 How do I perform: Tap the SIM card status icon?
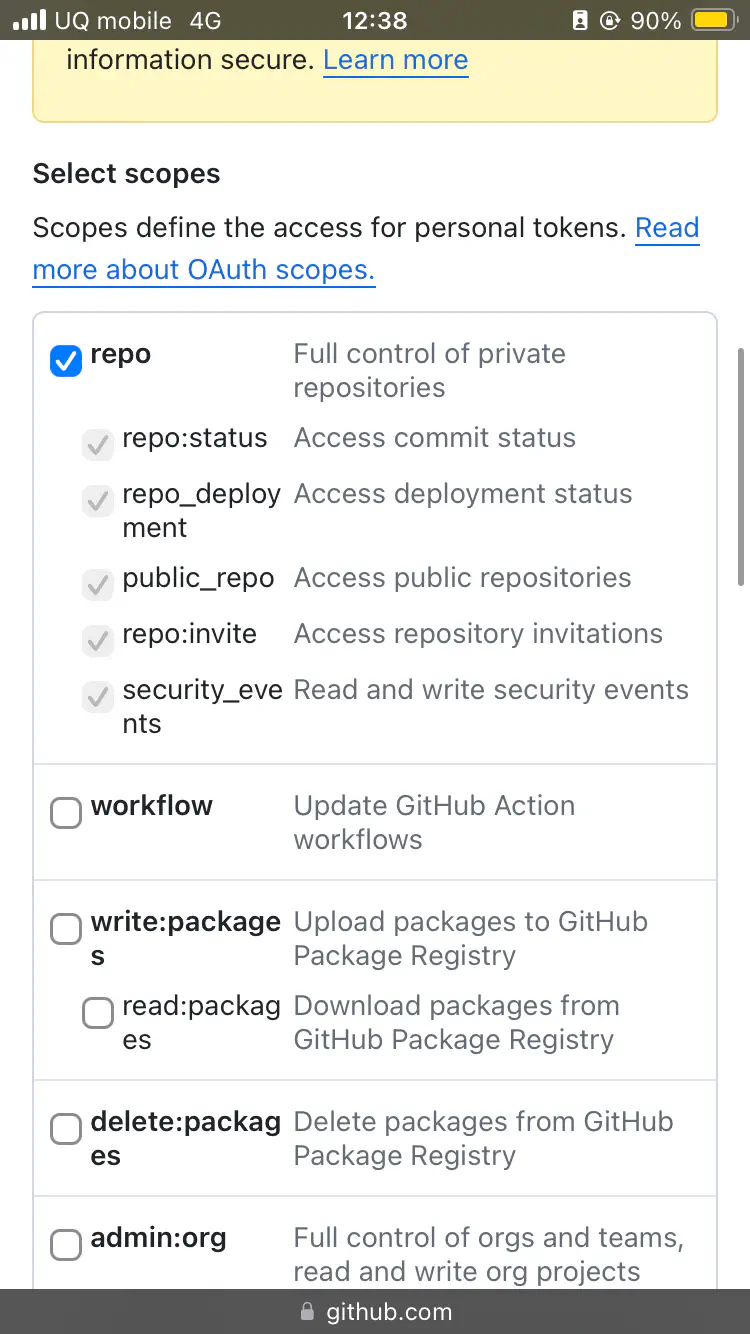pyautogui.click(x=579, y=20)
